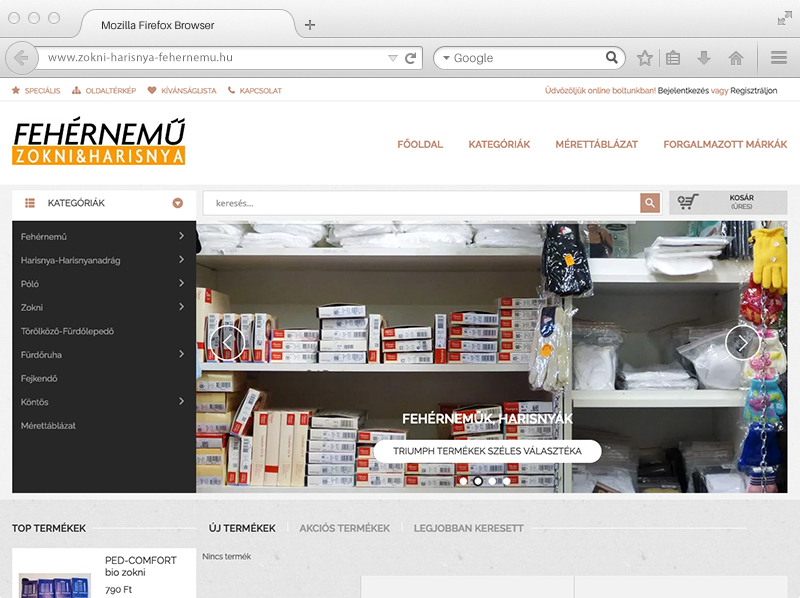Click the browser home icon
800x598 pixels.
tap(736, 58)
